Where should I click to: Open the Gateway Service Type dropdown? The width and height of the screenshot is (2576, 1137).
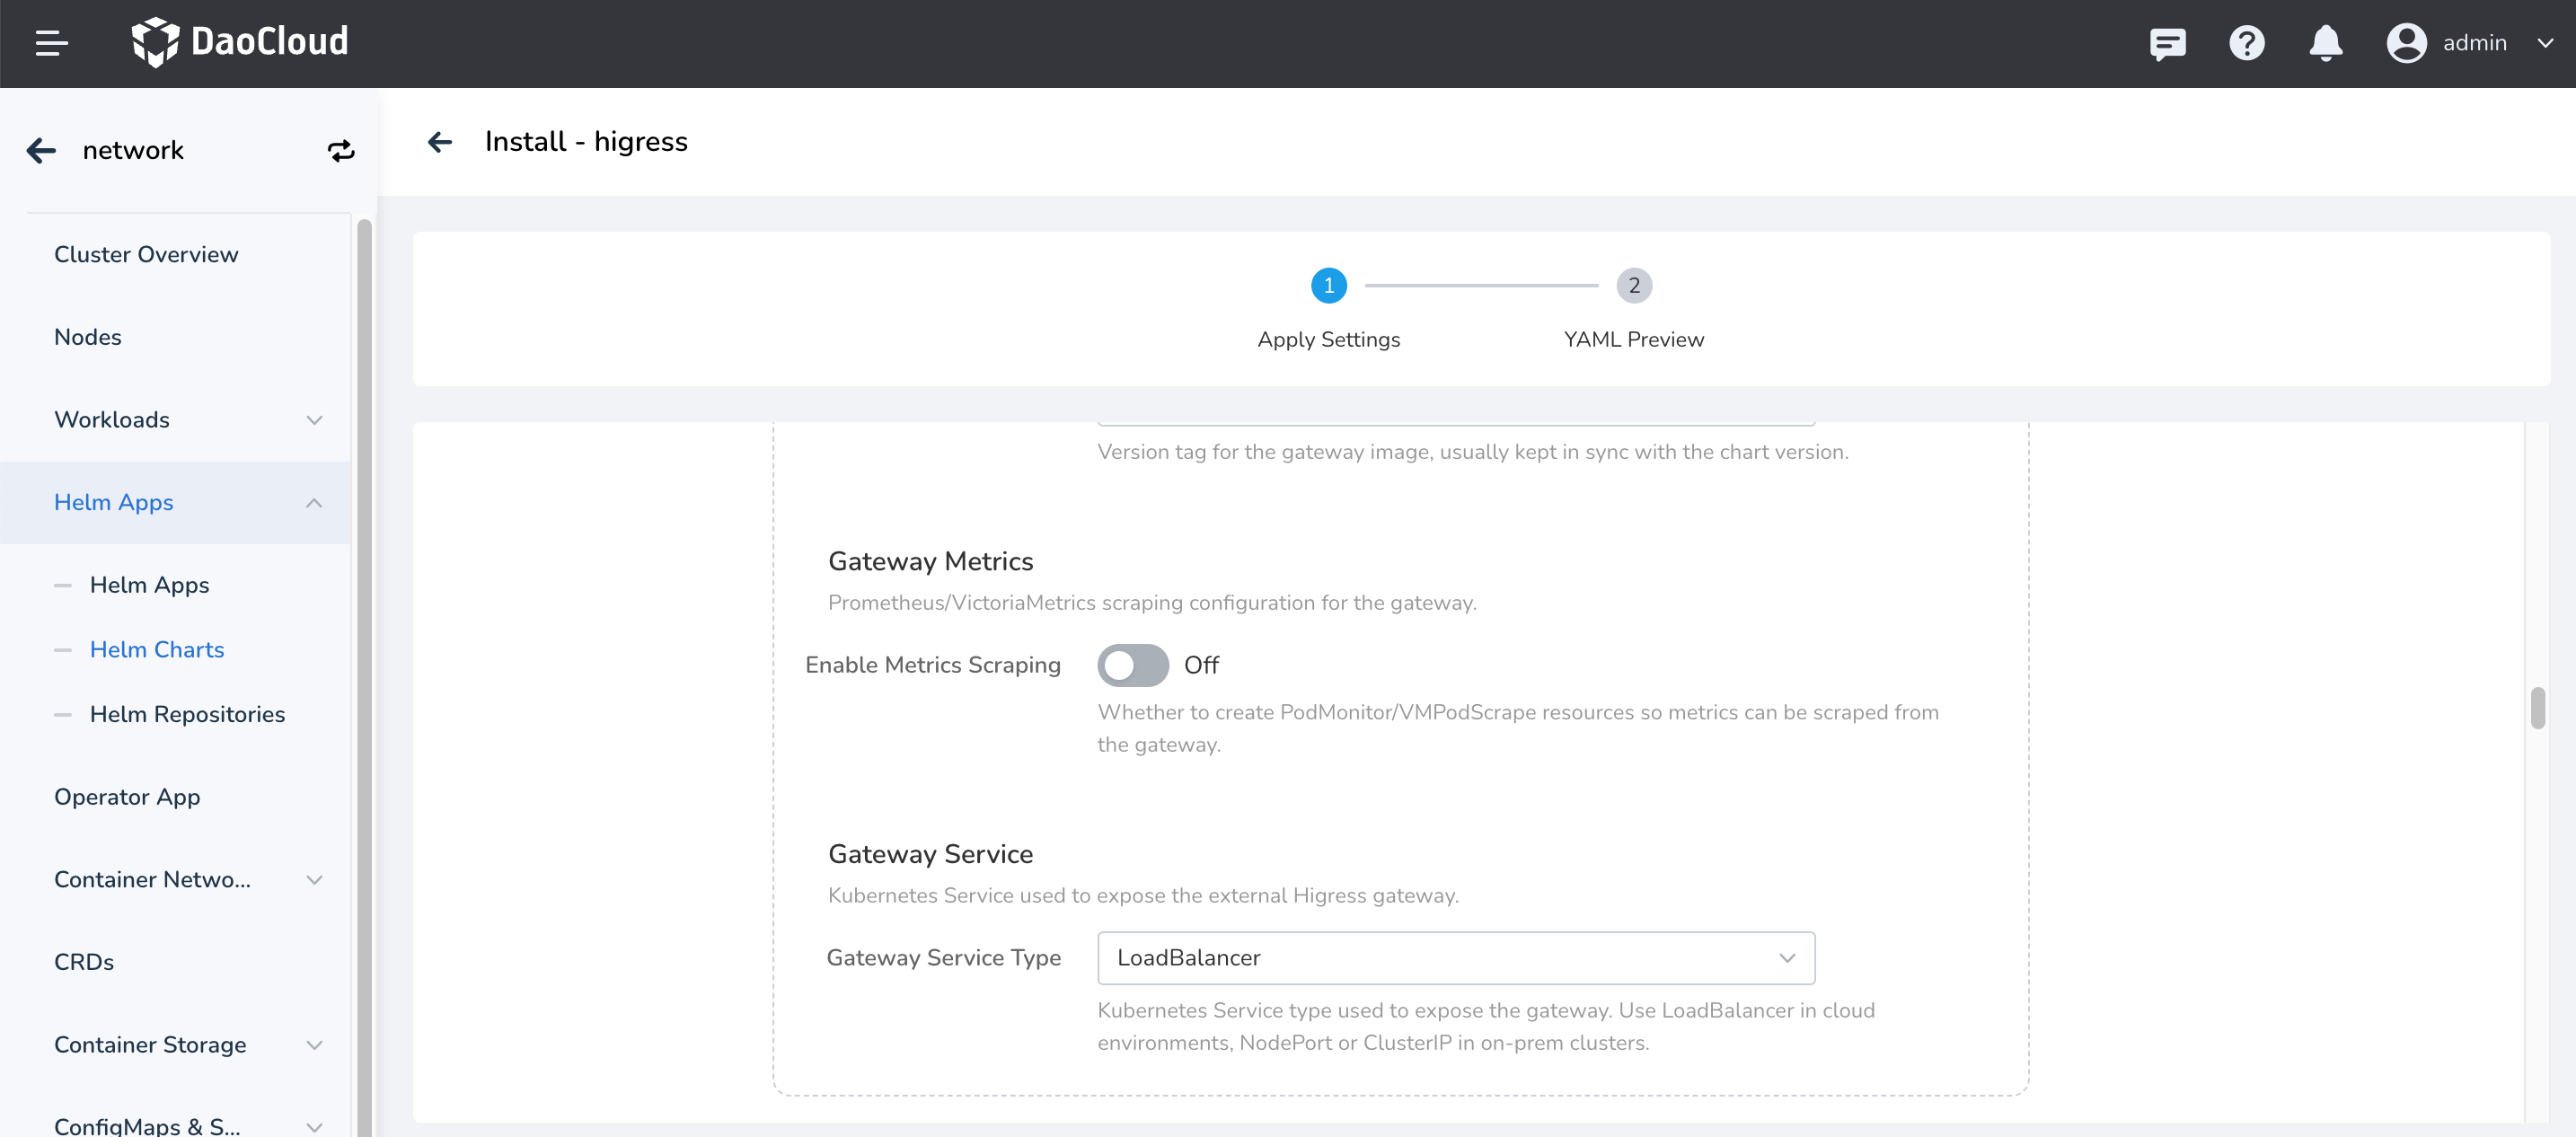tap(1455, 958)
